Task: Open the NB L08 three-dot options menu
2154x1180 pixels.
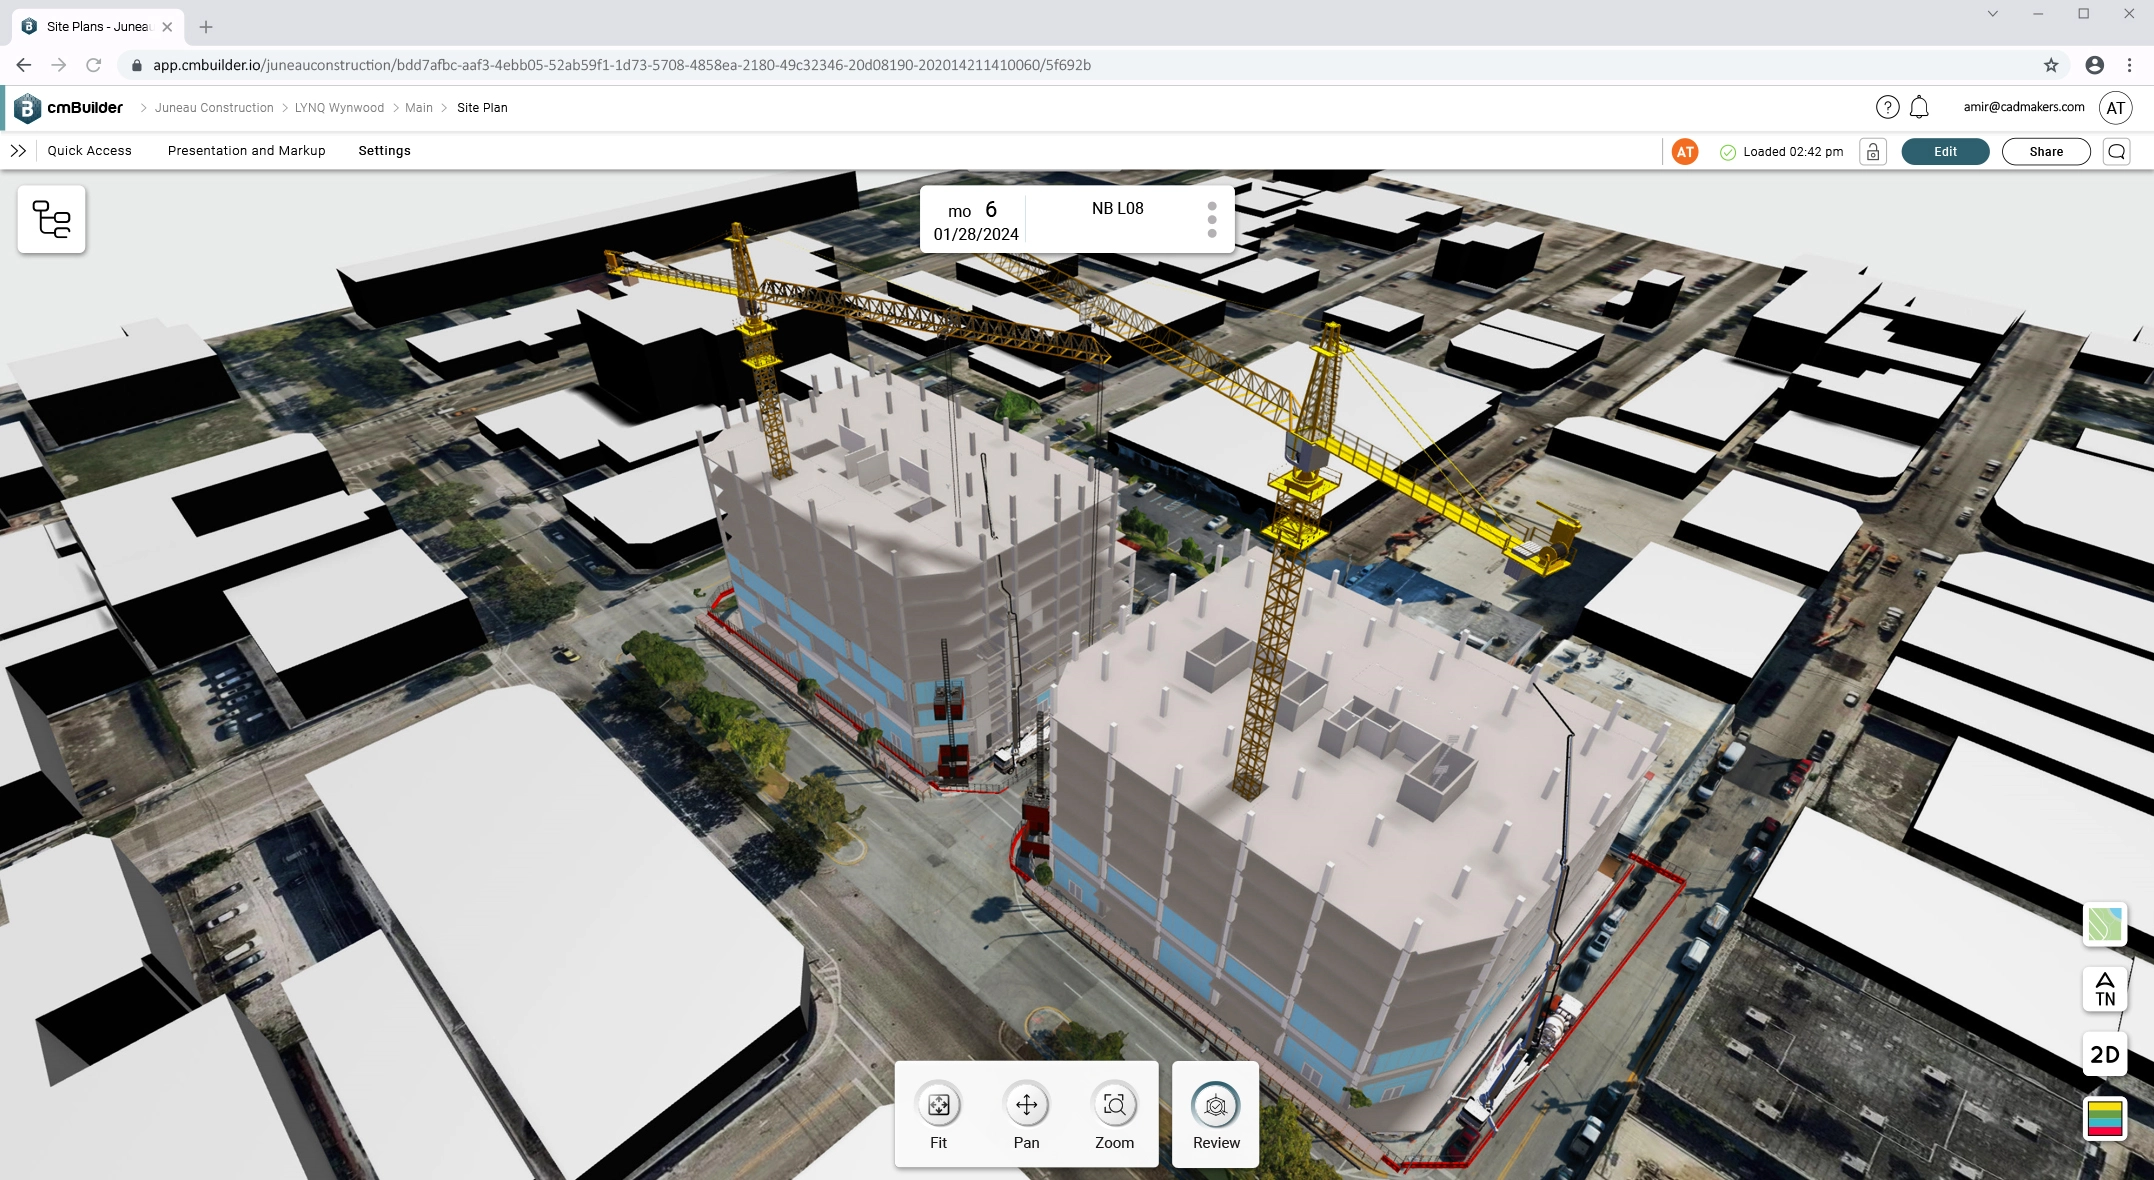Action: [x=1212, y=218]
